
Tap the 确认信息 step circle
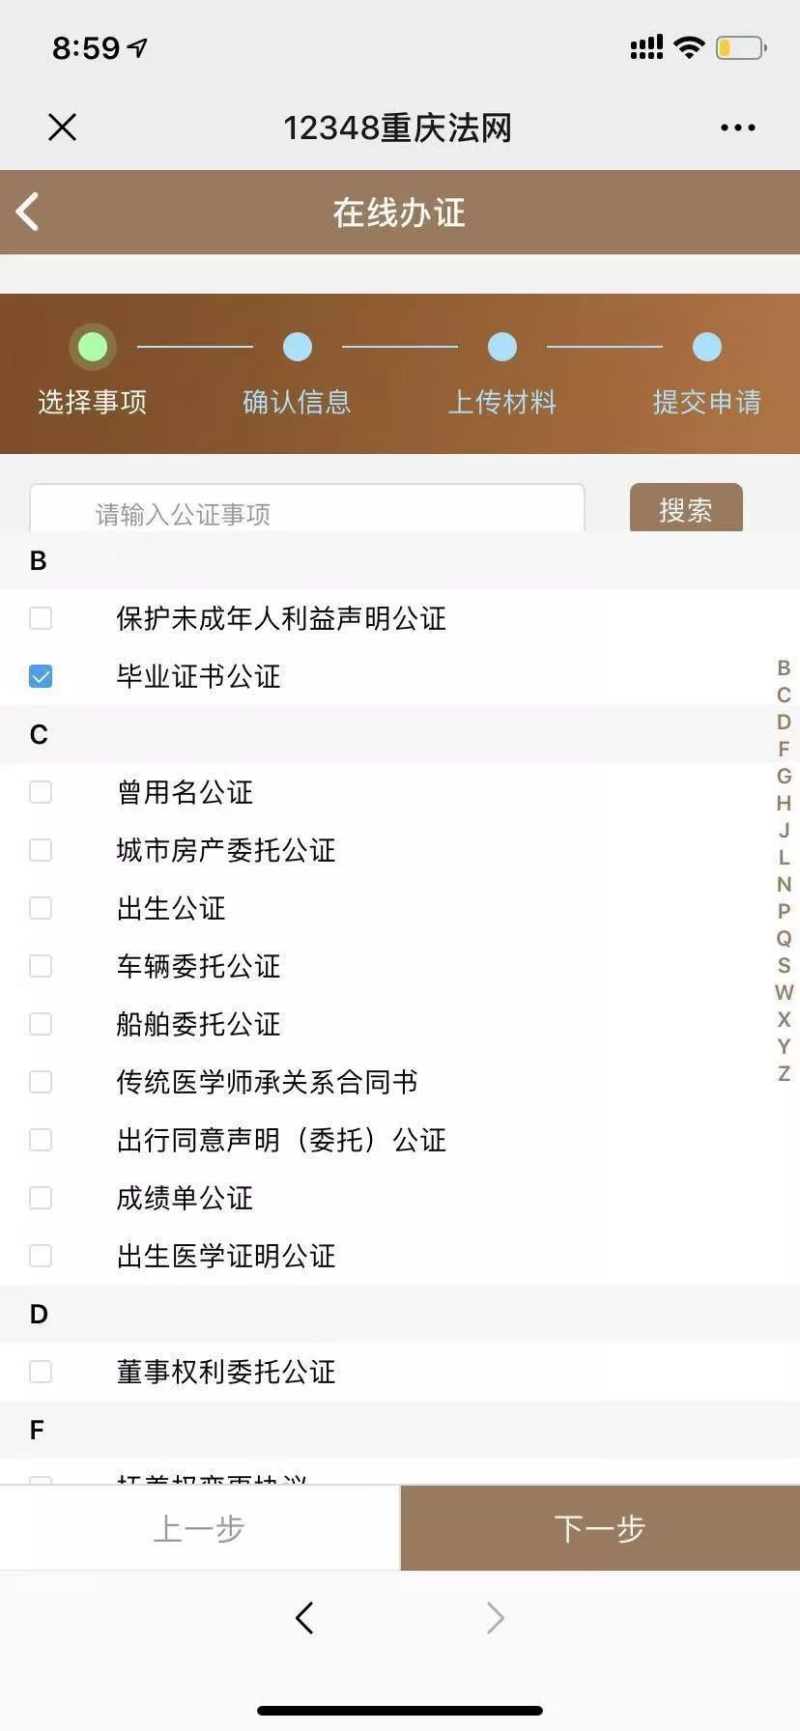tap(297, 347)
